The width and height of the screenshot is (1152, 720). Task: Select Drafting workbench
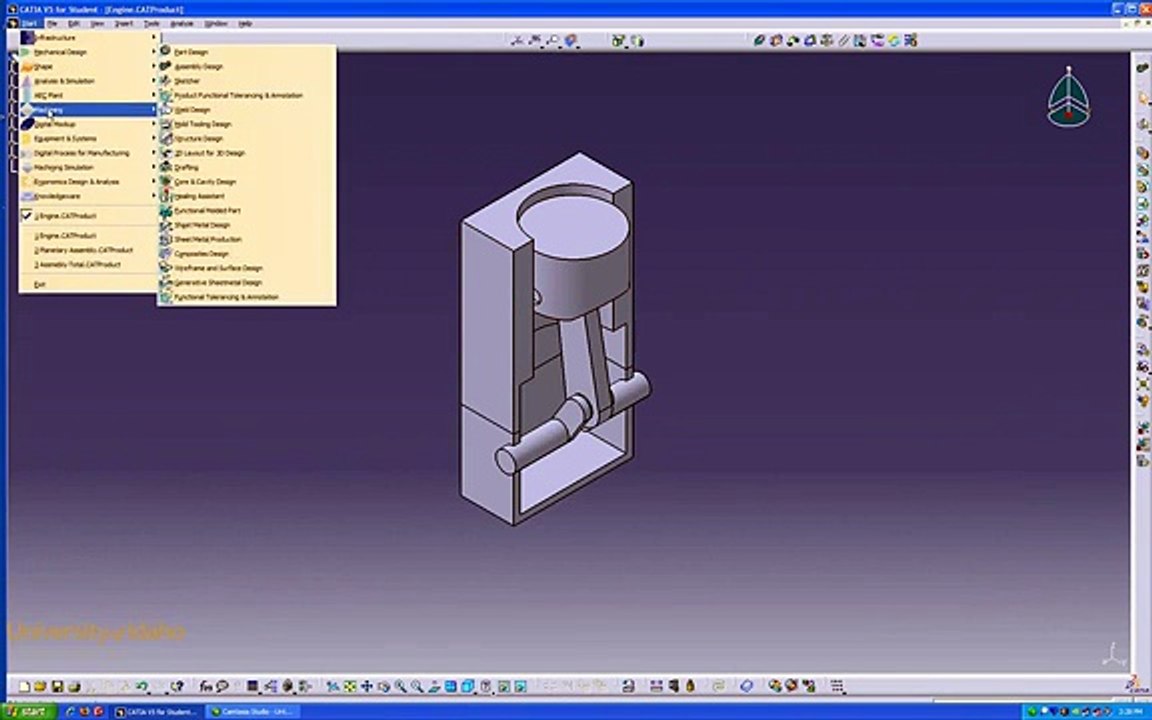tap(246, 168)
